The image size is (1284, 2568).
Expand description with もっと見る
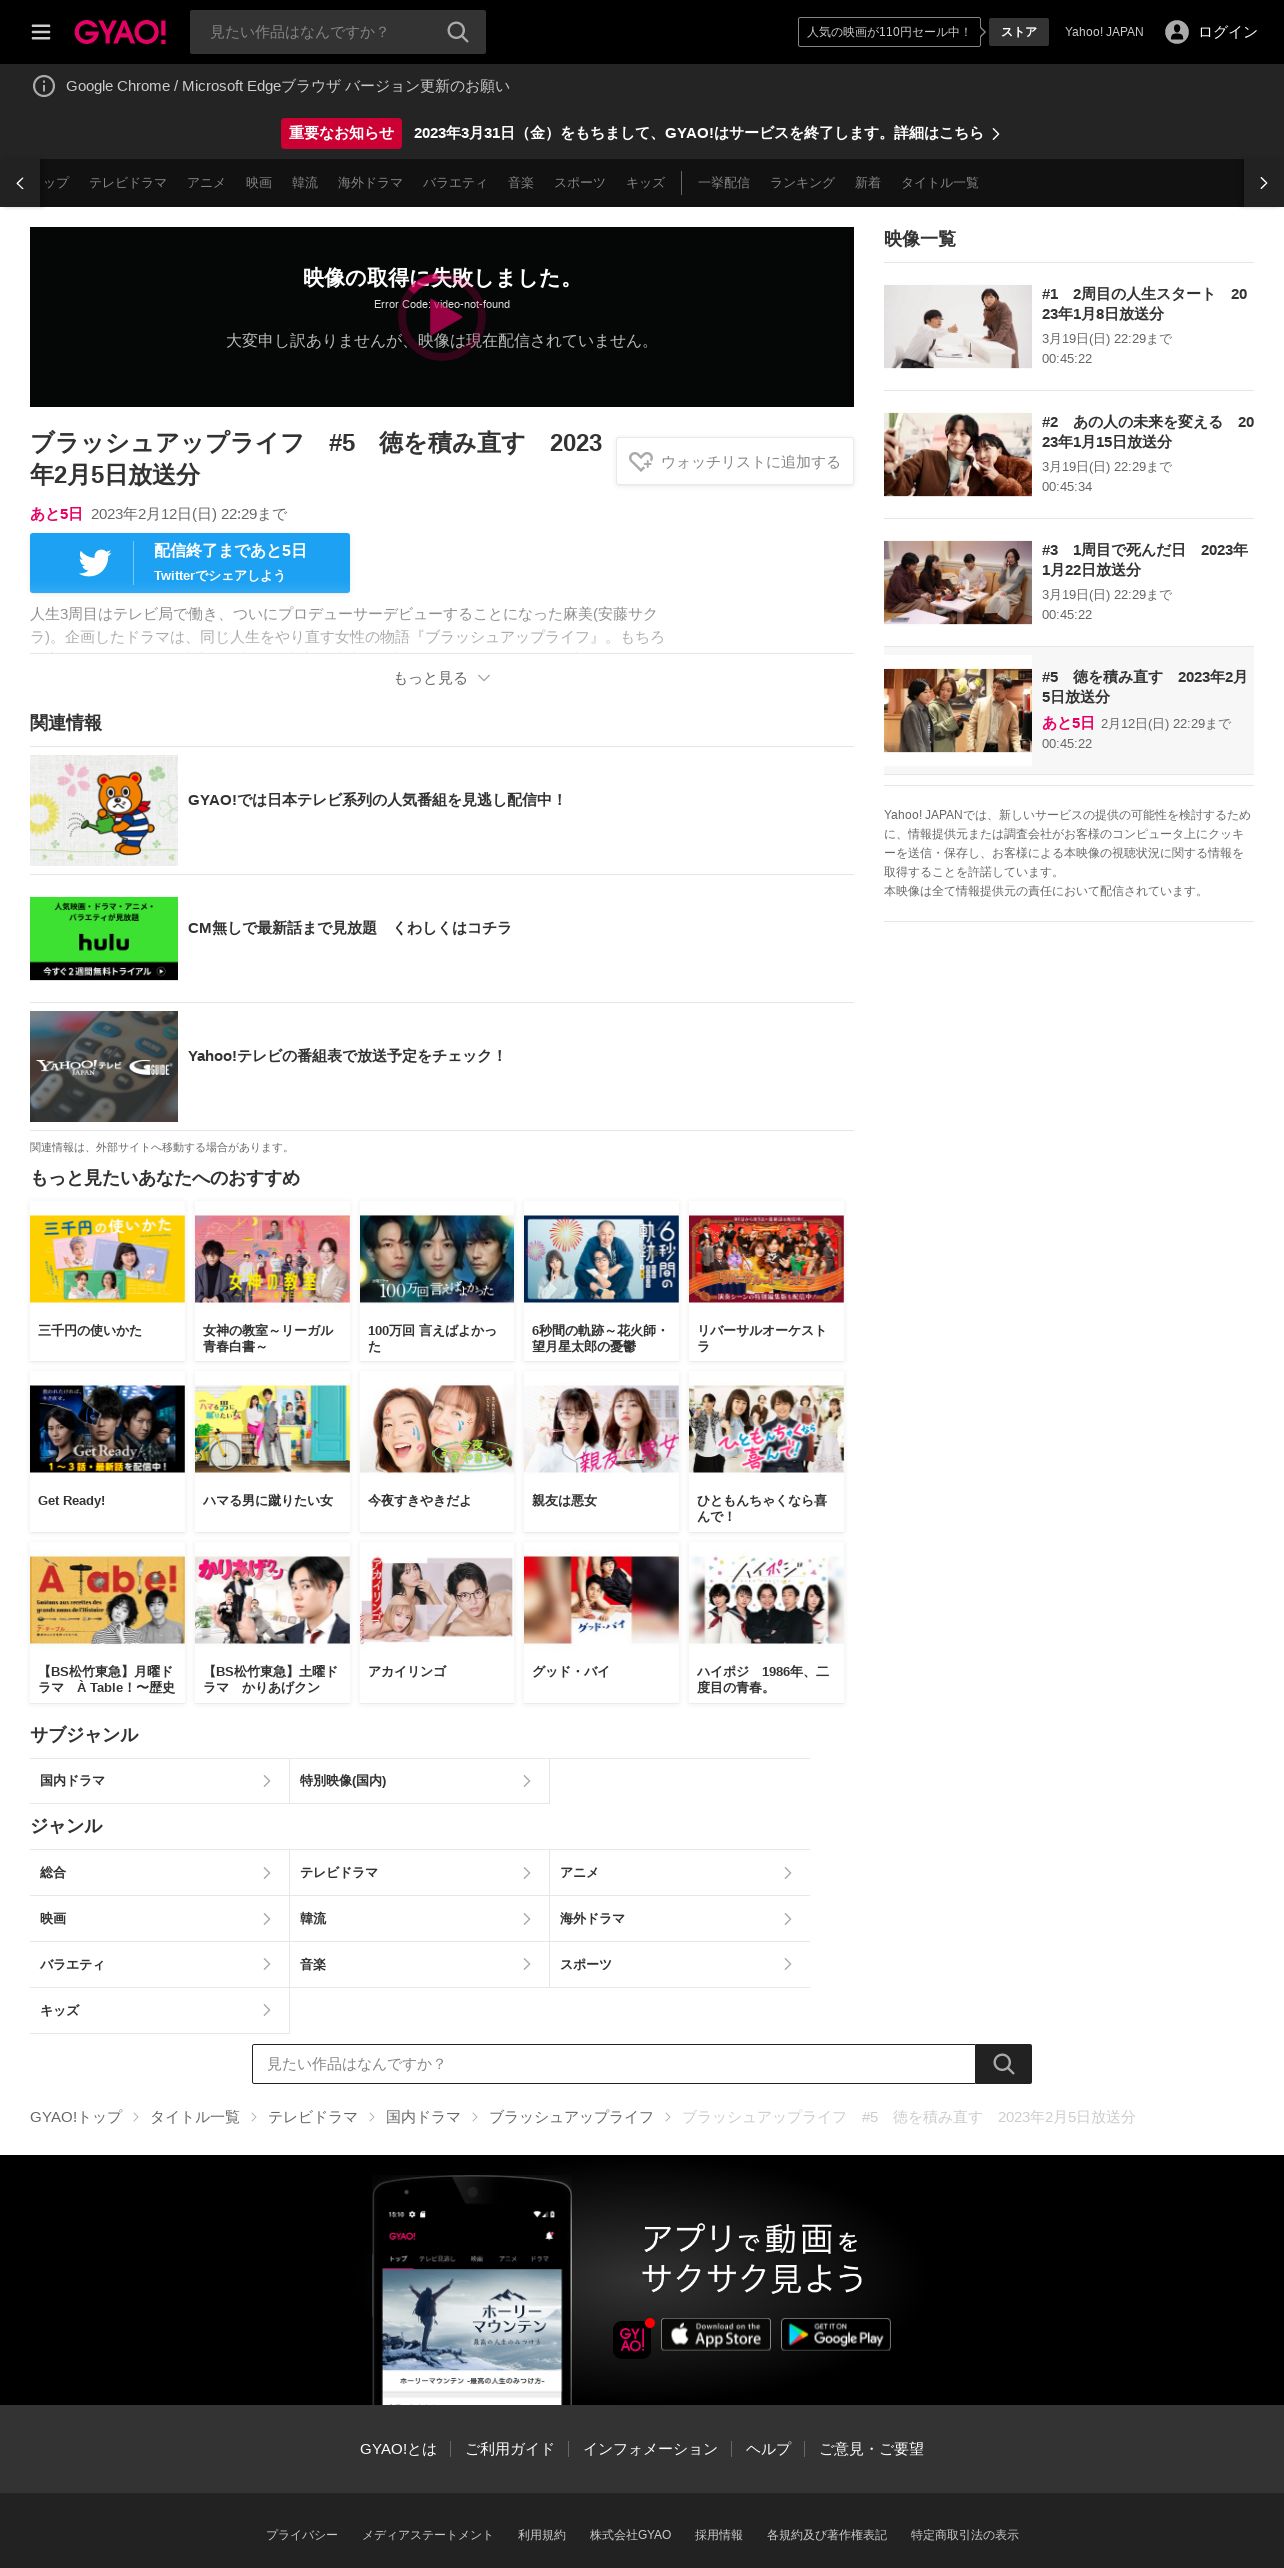click(442, 678)
